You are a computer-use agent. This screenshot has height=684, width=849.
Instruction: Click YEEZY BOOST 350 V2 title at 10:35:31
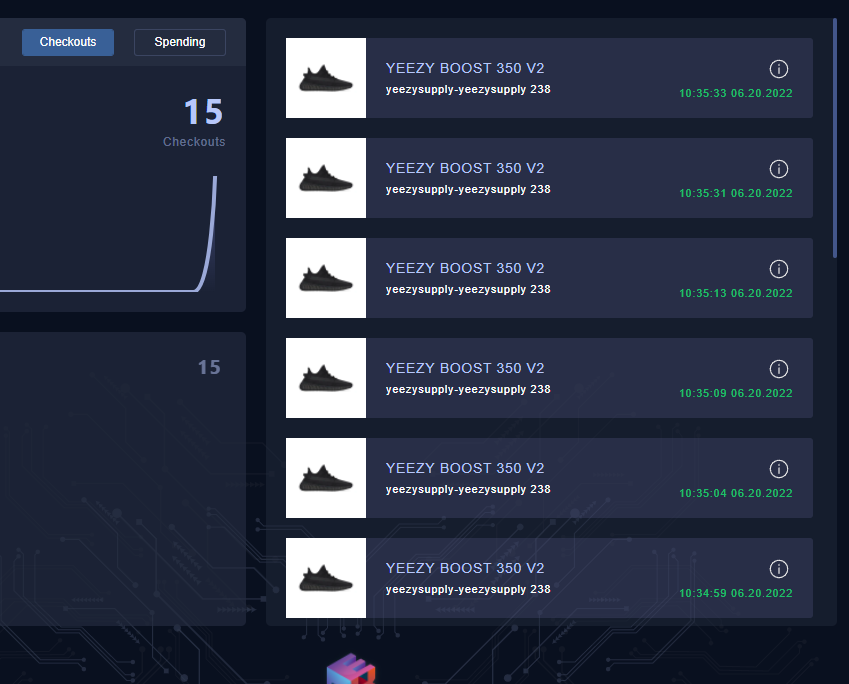click(465, 168)
